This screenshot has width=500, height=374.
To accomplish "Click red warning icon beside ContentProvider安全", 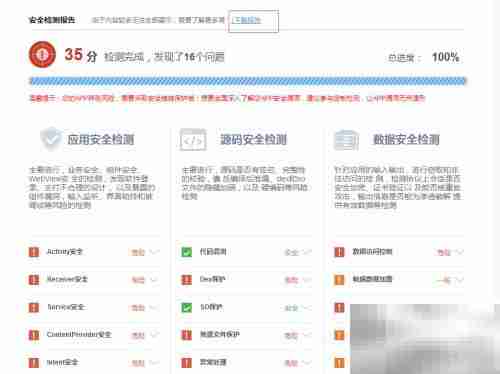I will click(x=34, y=335).
